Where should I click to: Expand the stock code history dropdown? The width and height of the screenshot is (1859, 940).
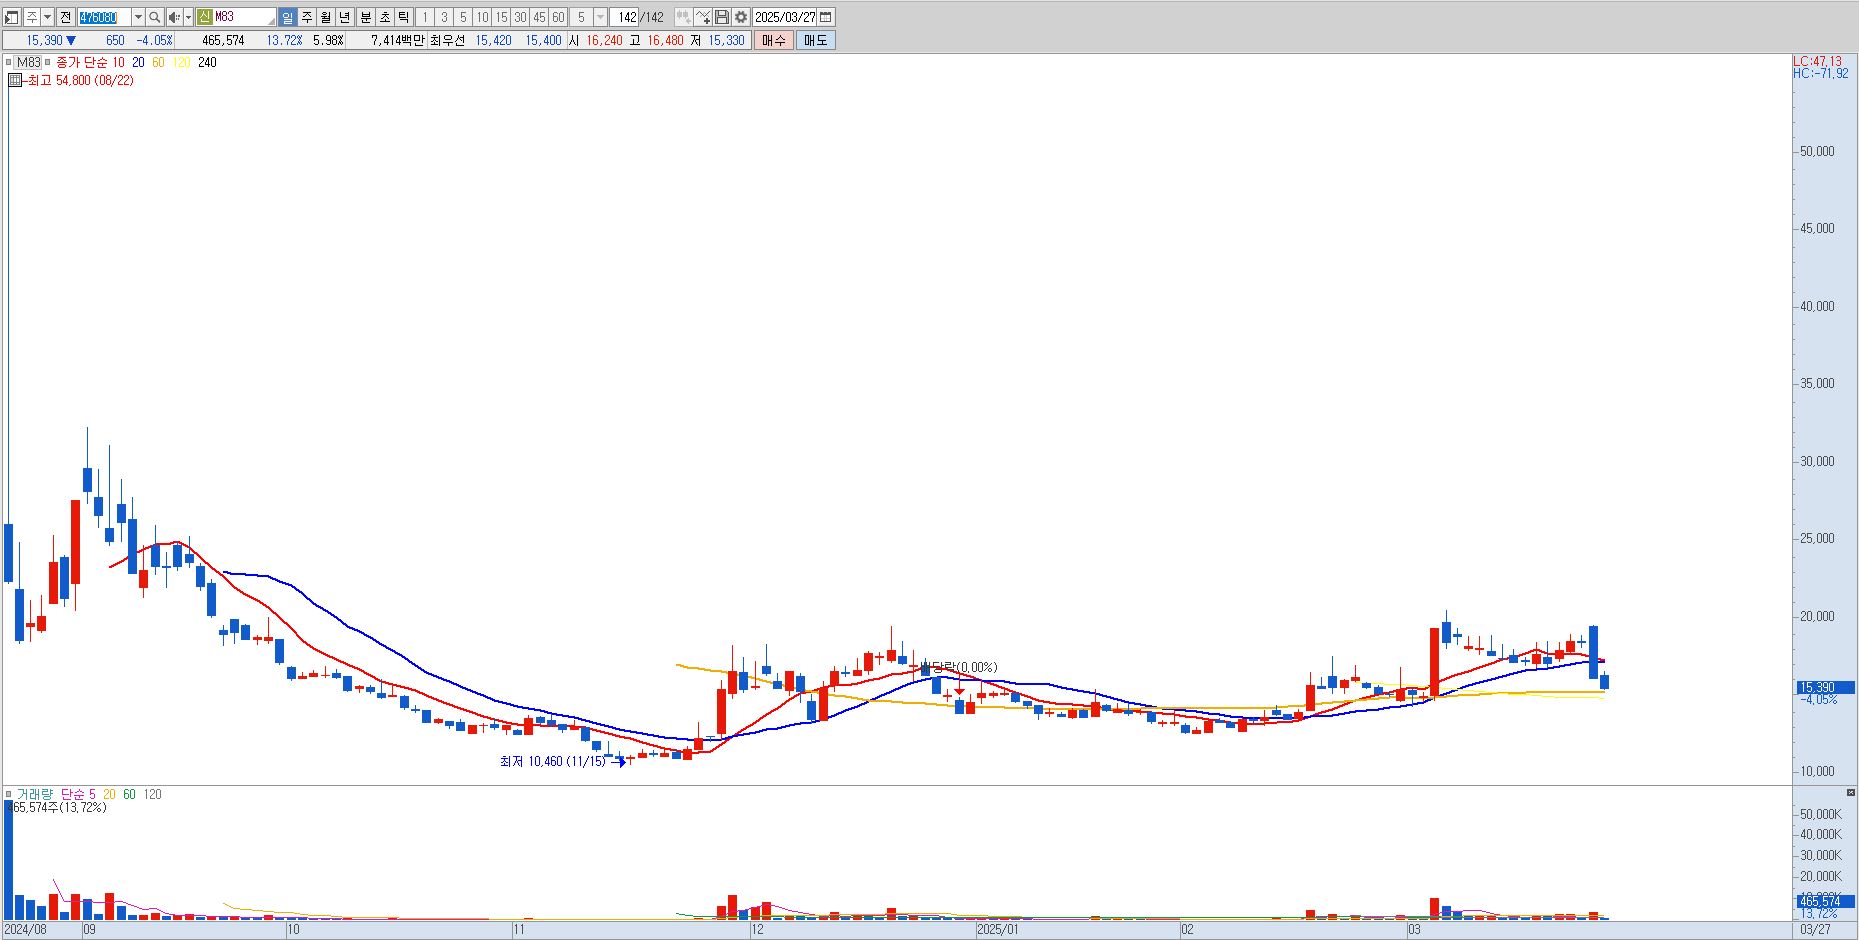coord(138,17)
